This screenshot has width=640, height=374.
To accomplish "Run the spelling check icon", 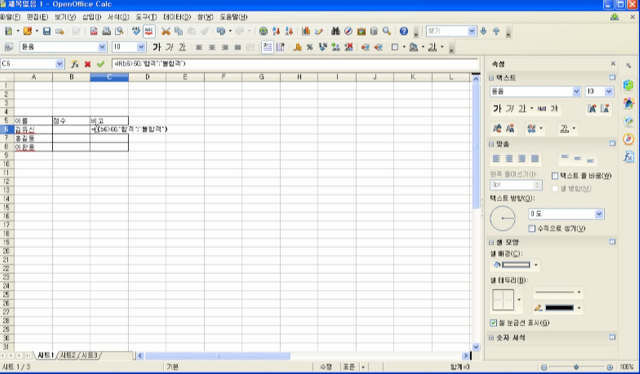I will 136,31.
